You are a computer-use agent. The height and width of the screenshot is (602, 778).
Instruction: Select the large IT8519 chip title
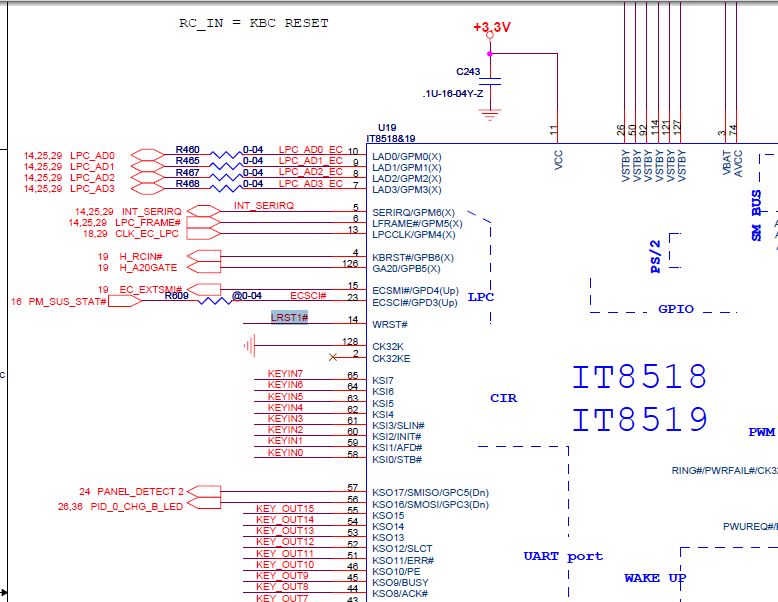[640, 419]
